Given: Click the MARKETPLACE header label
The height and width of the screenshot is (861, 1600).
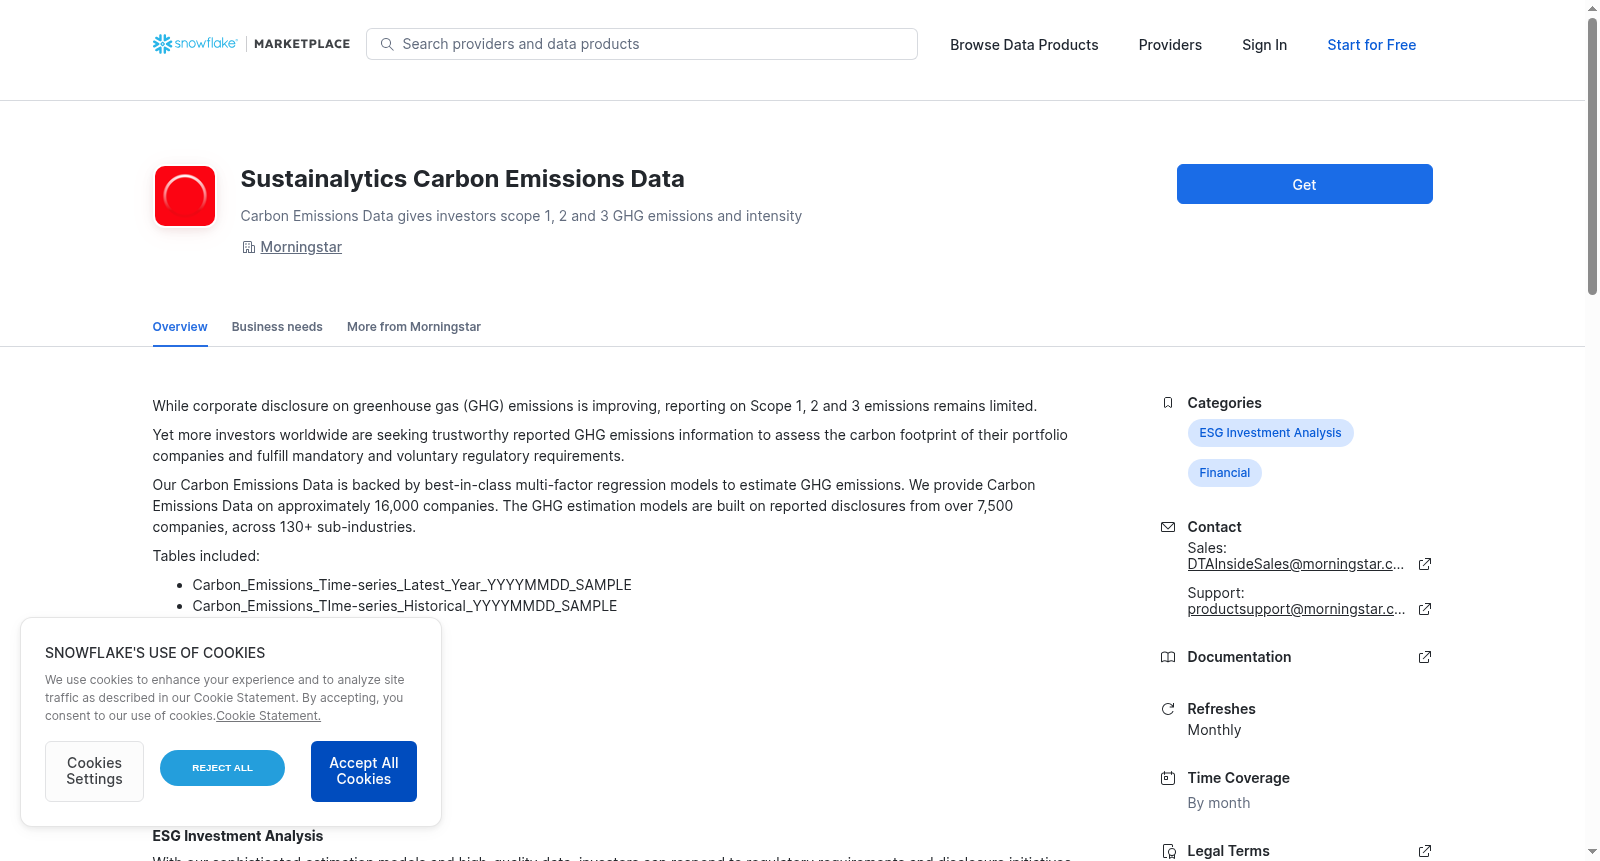Looking at the screenshot, I should (x=302, y=44).
